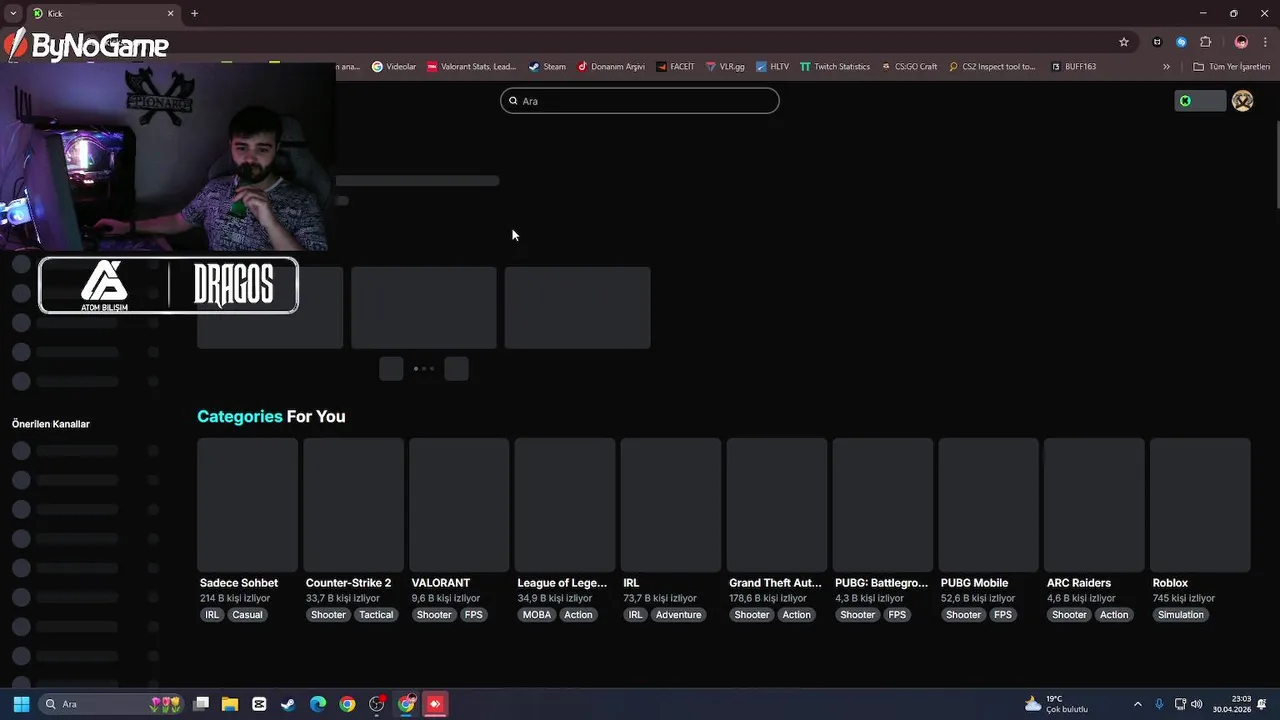This screenshot has height=720, width=1280.
Task: Open the notification bell icon
Action: tap(1262, 704)
